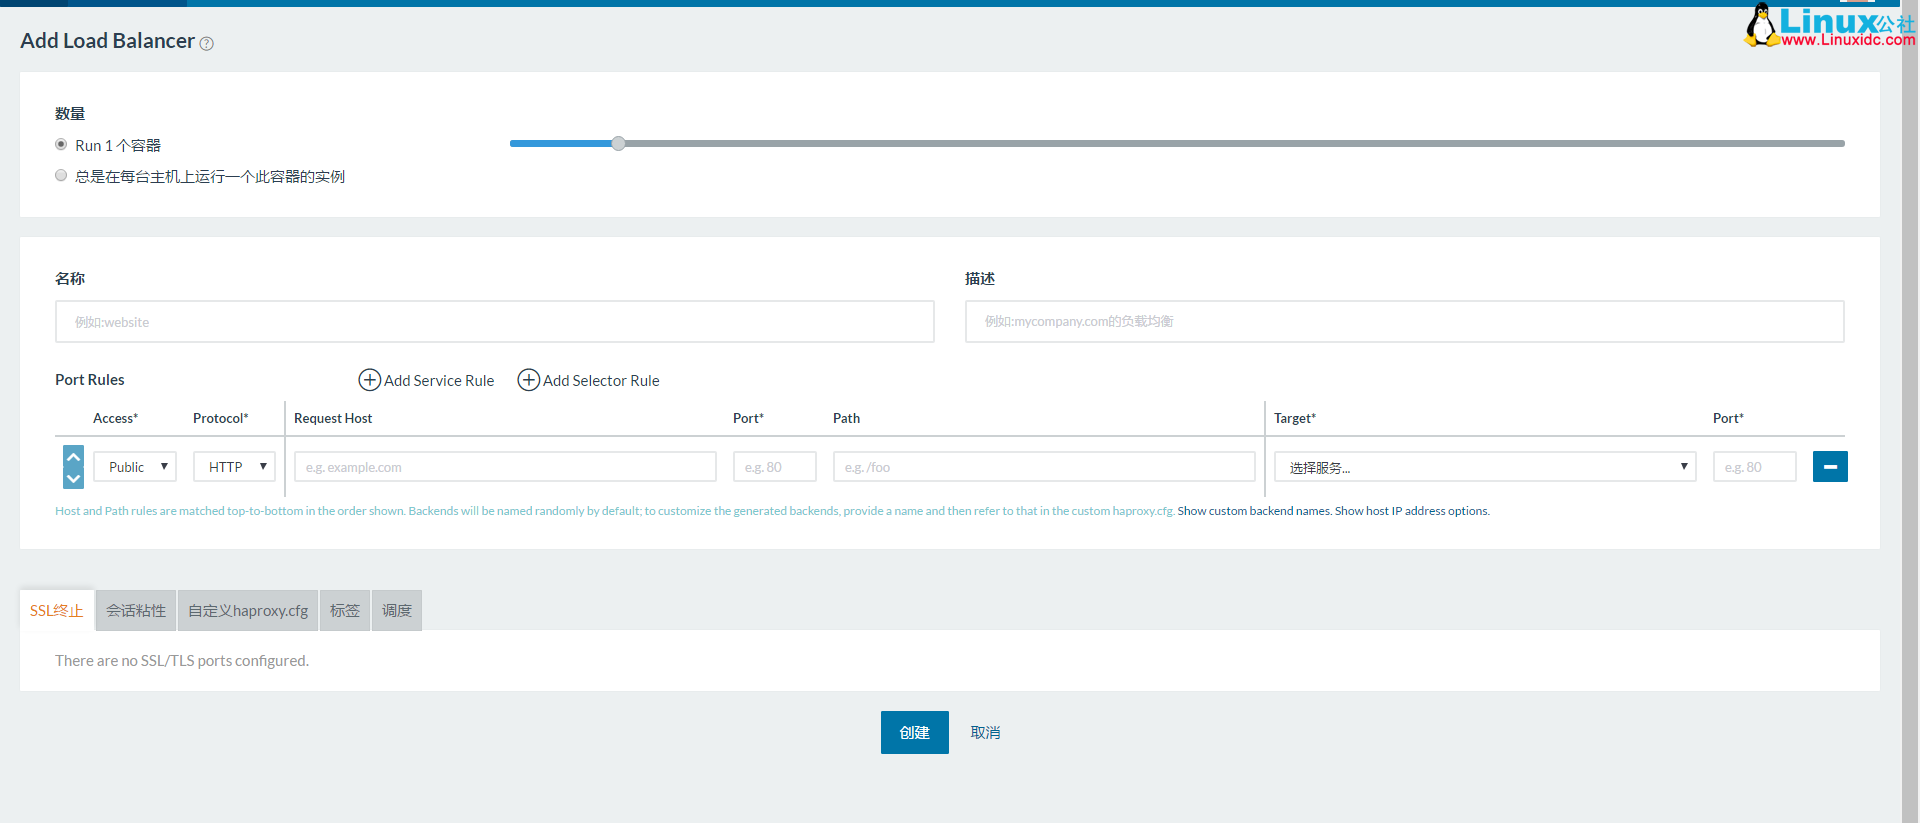Open the 自定义haproxy.cfg tab
The height and width of the screenshot is (823, 1920).
[248, 611]
